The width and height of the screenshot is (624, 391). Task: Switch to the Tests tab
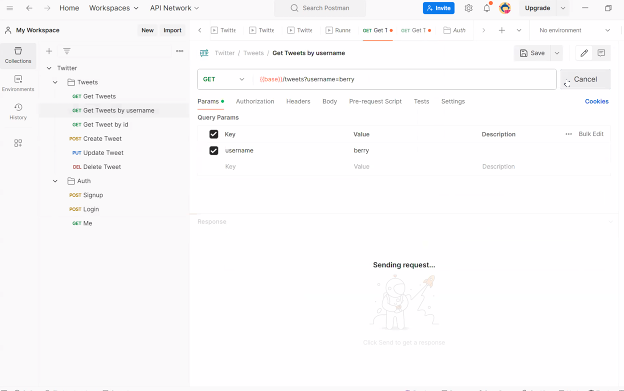click(421, 101)
